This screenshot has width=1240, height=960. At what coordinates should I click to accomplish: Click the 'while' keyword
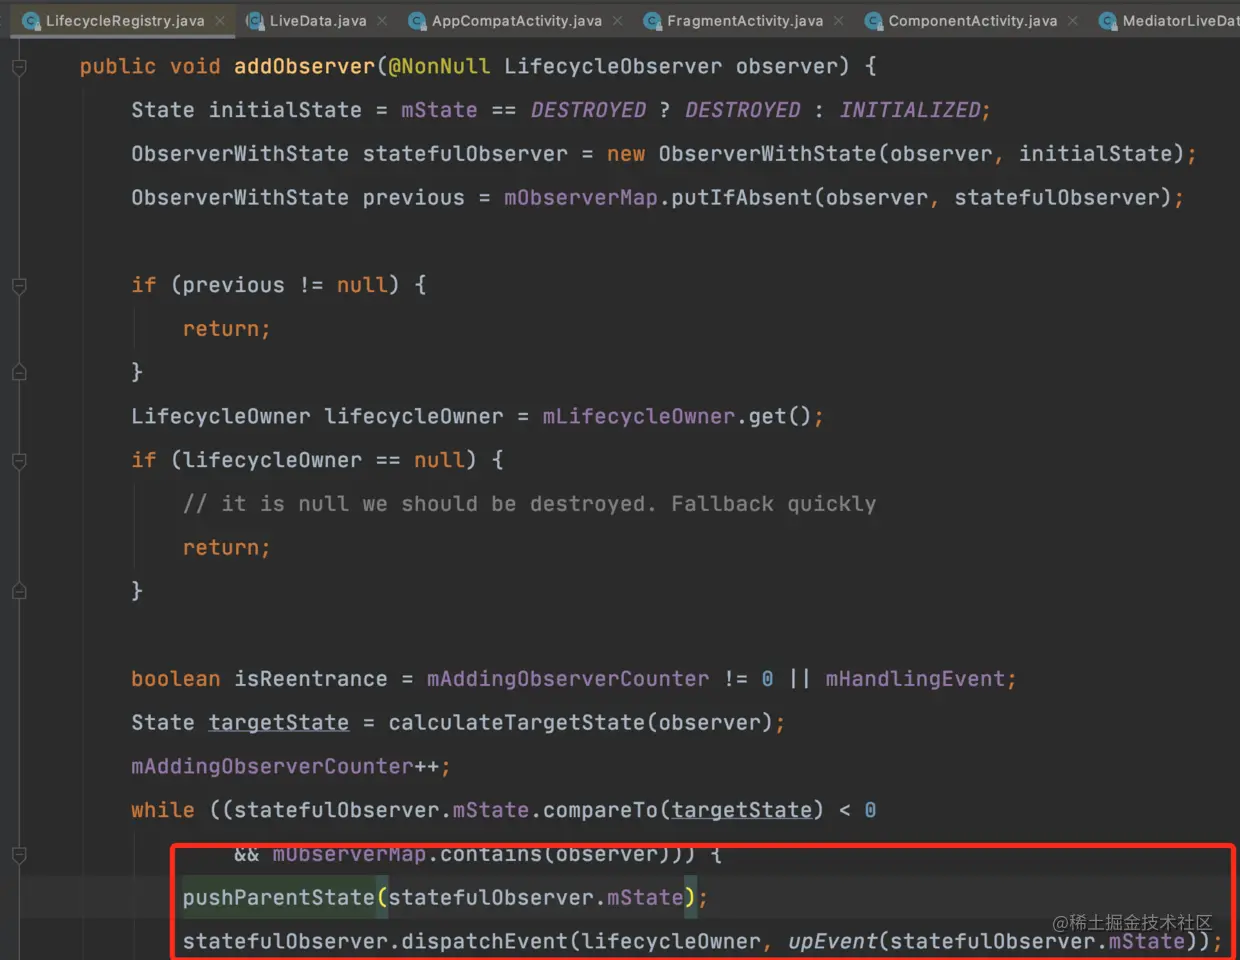pos(163,811)
